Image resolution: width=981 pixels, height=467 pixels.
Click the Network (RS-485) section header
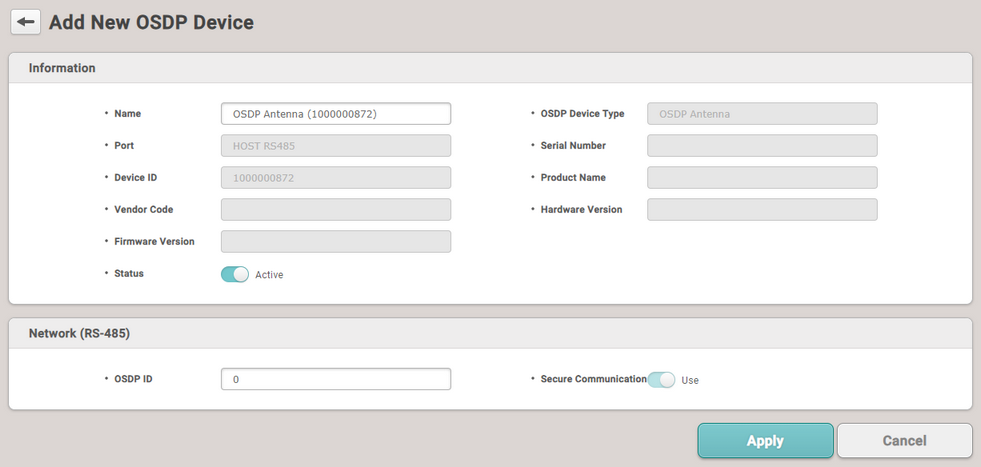pyautogui.click(x=490, y=334)
